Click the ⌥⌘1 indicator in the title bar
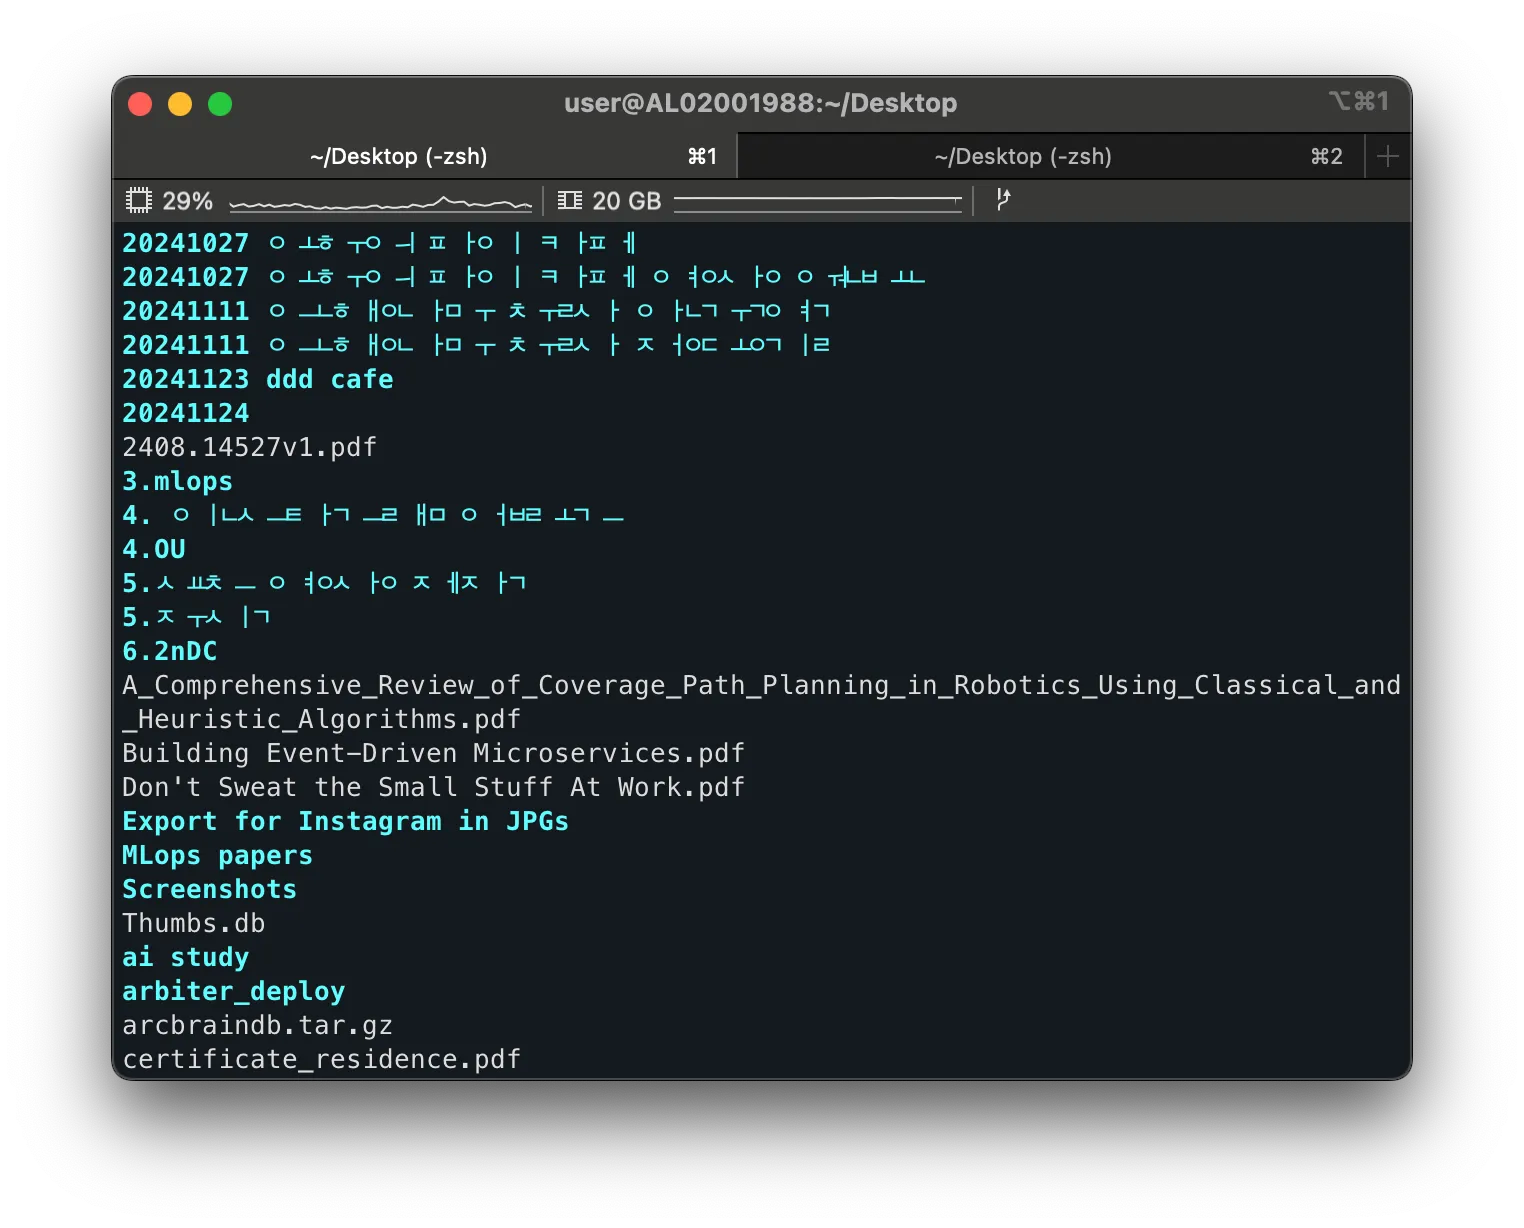The width and height of the screenshot is (1524, 1228). tap(1357, 101)
